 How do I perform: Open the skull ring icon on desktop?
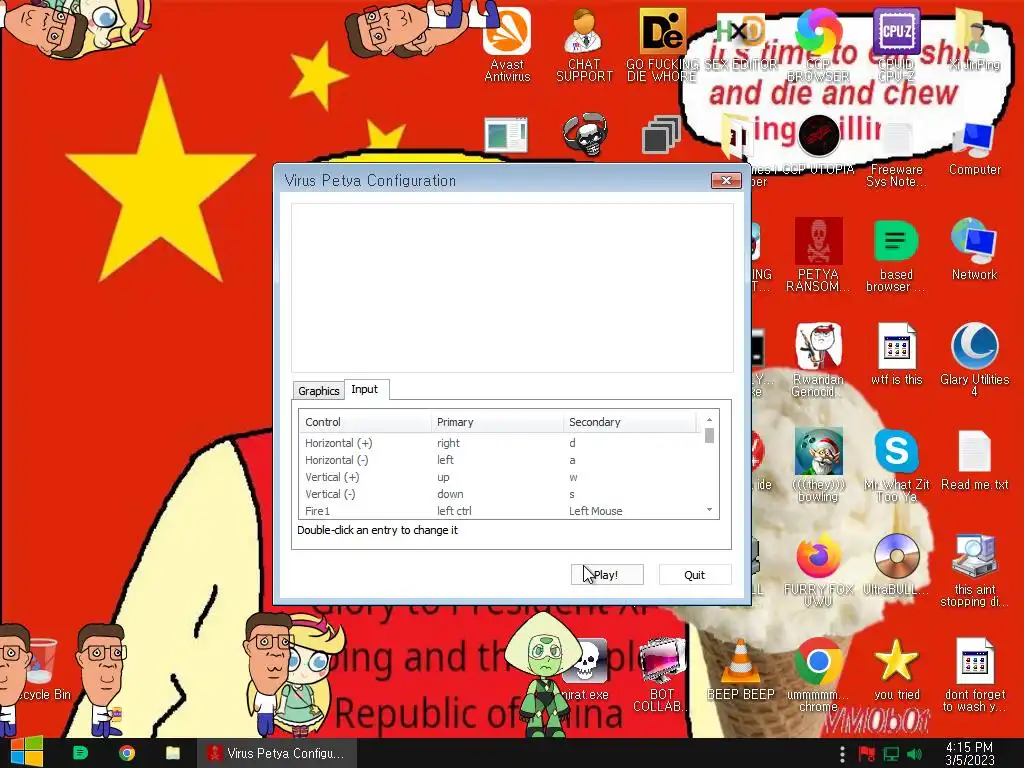coord(585,135)
